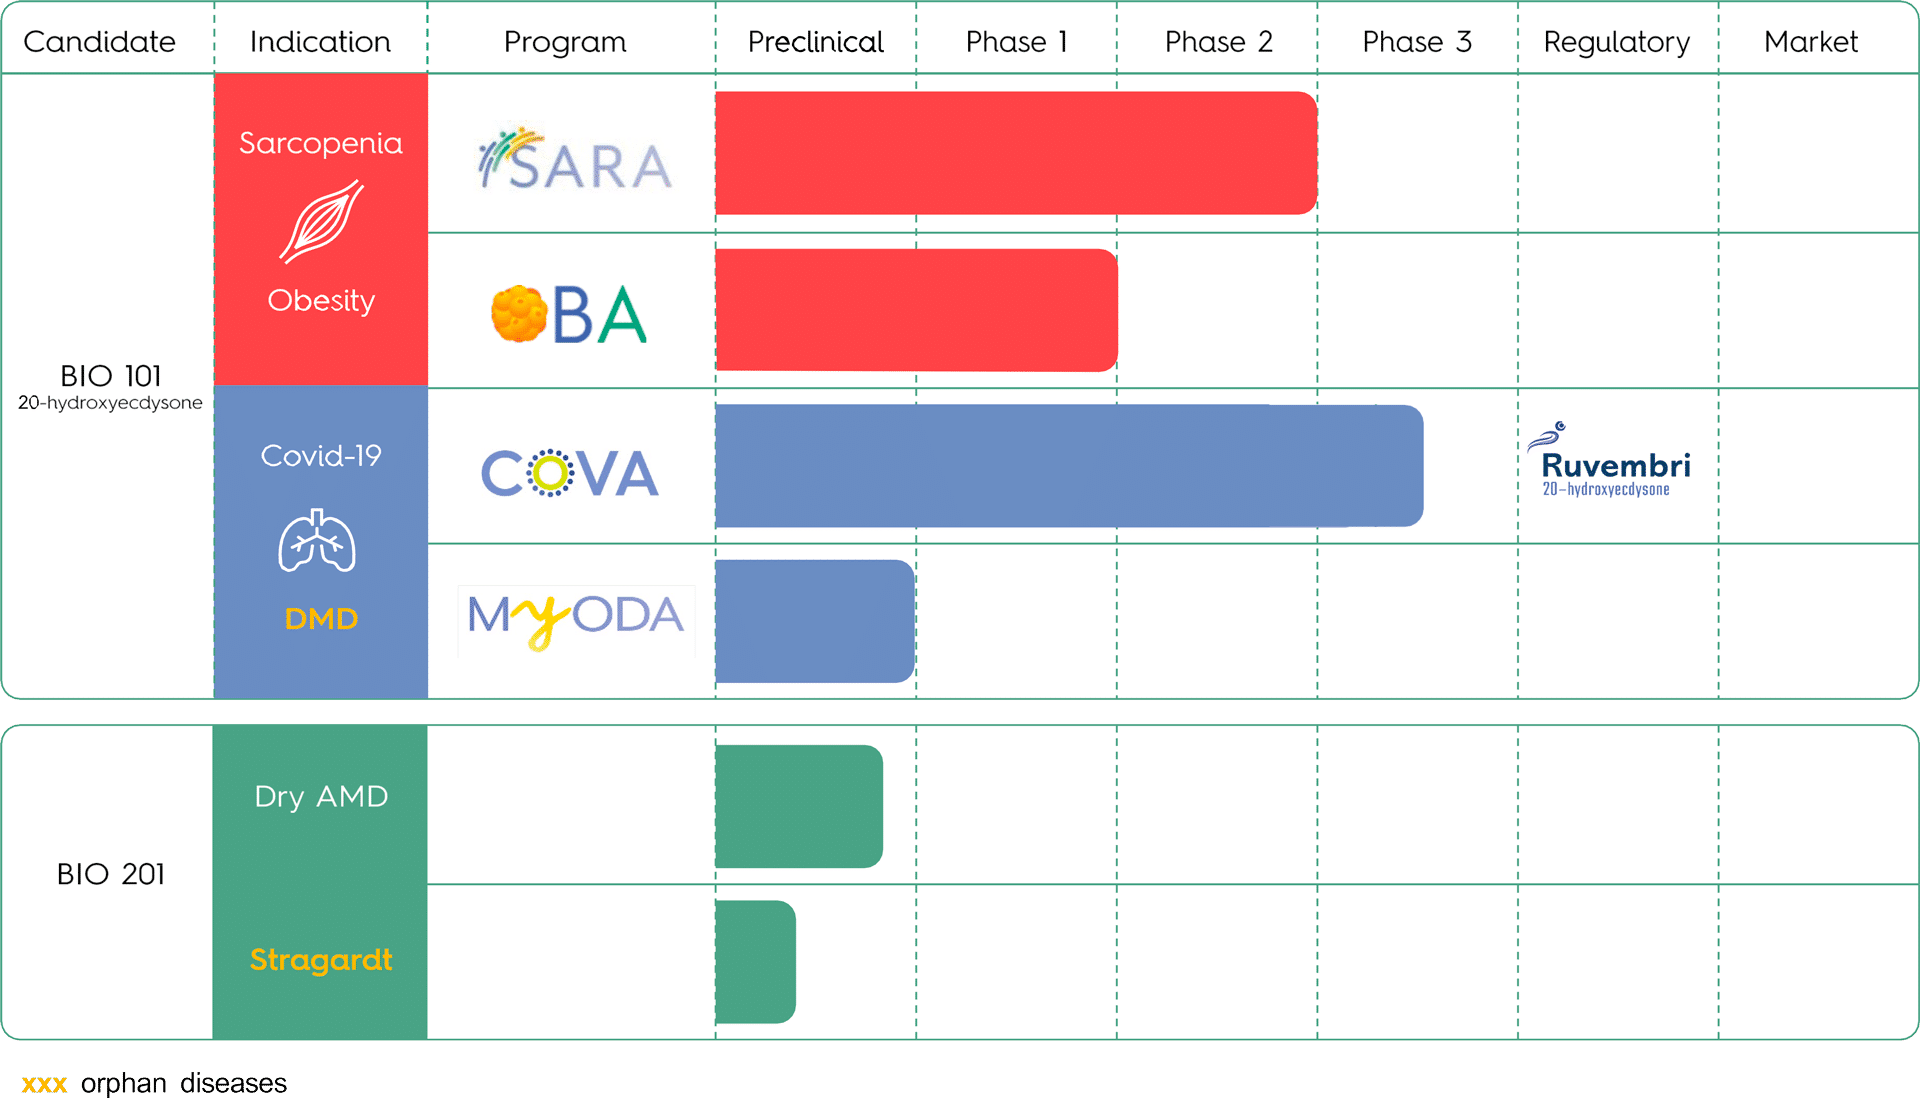Image resolution: width=1920 pixels, height=1098 pixels.
Task: Click the Market column header
Action: 1810,42
